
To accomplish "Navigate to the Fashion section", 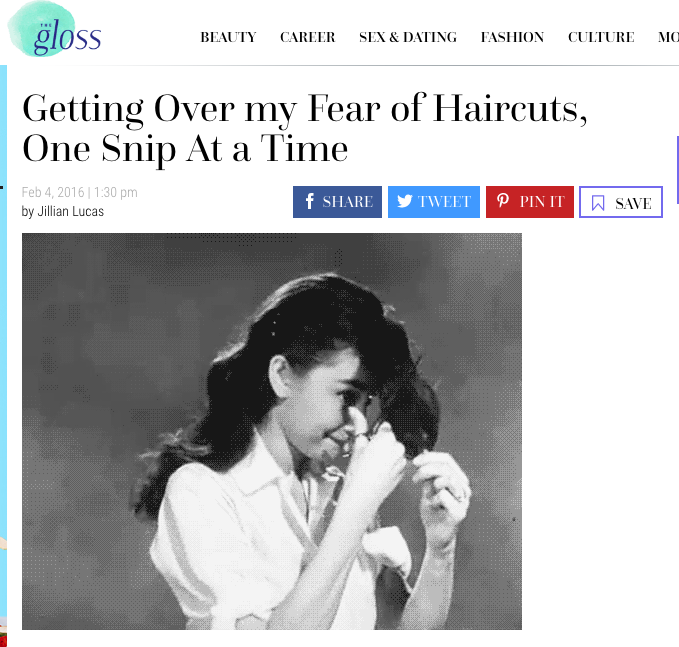I will tap(512, 37).
